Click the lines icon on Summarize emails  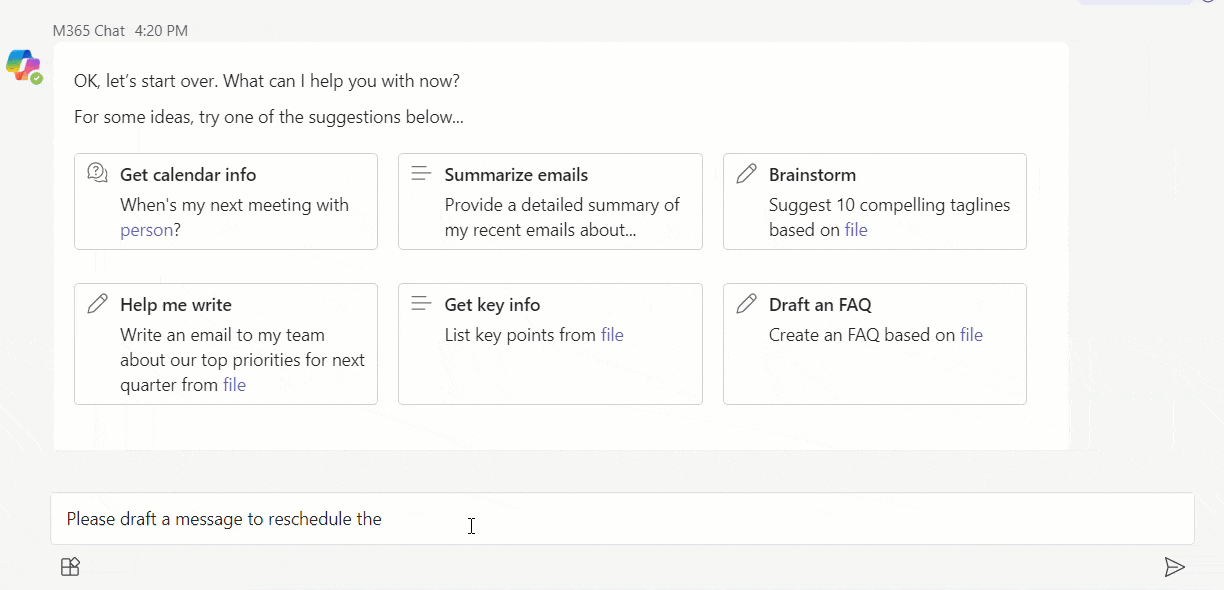pos(421,173)
